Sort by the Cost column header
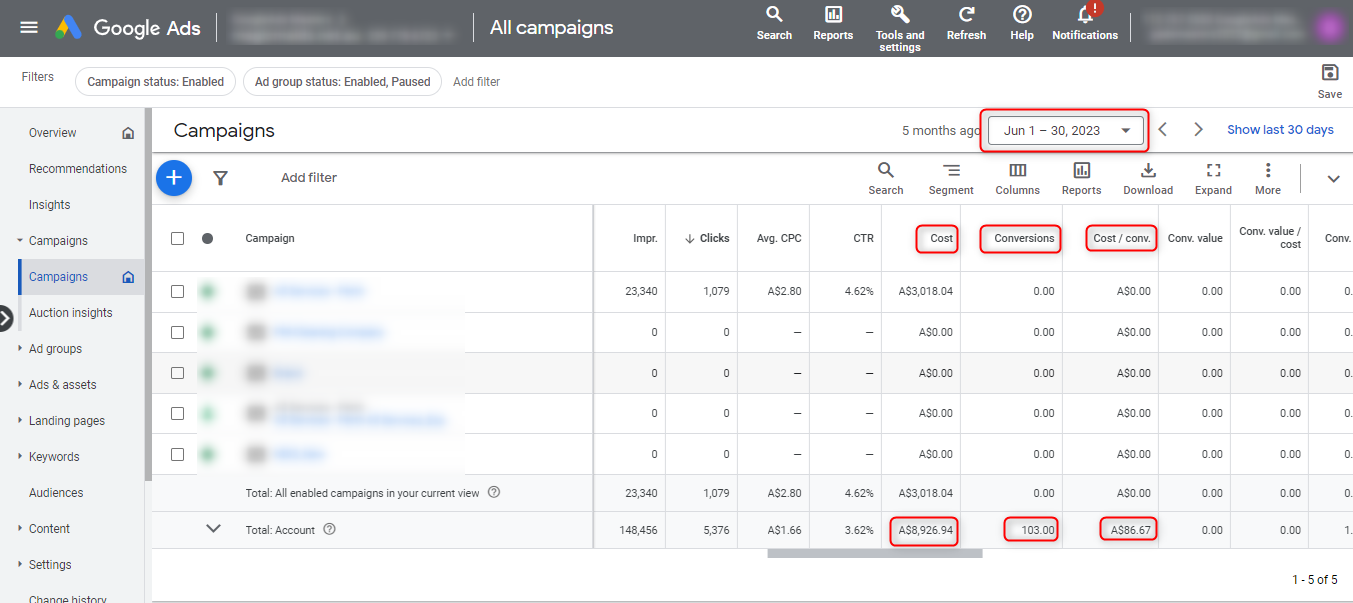 click(x=941, y=238)
